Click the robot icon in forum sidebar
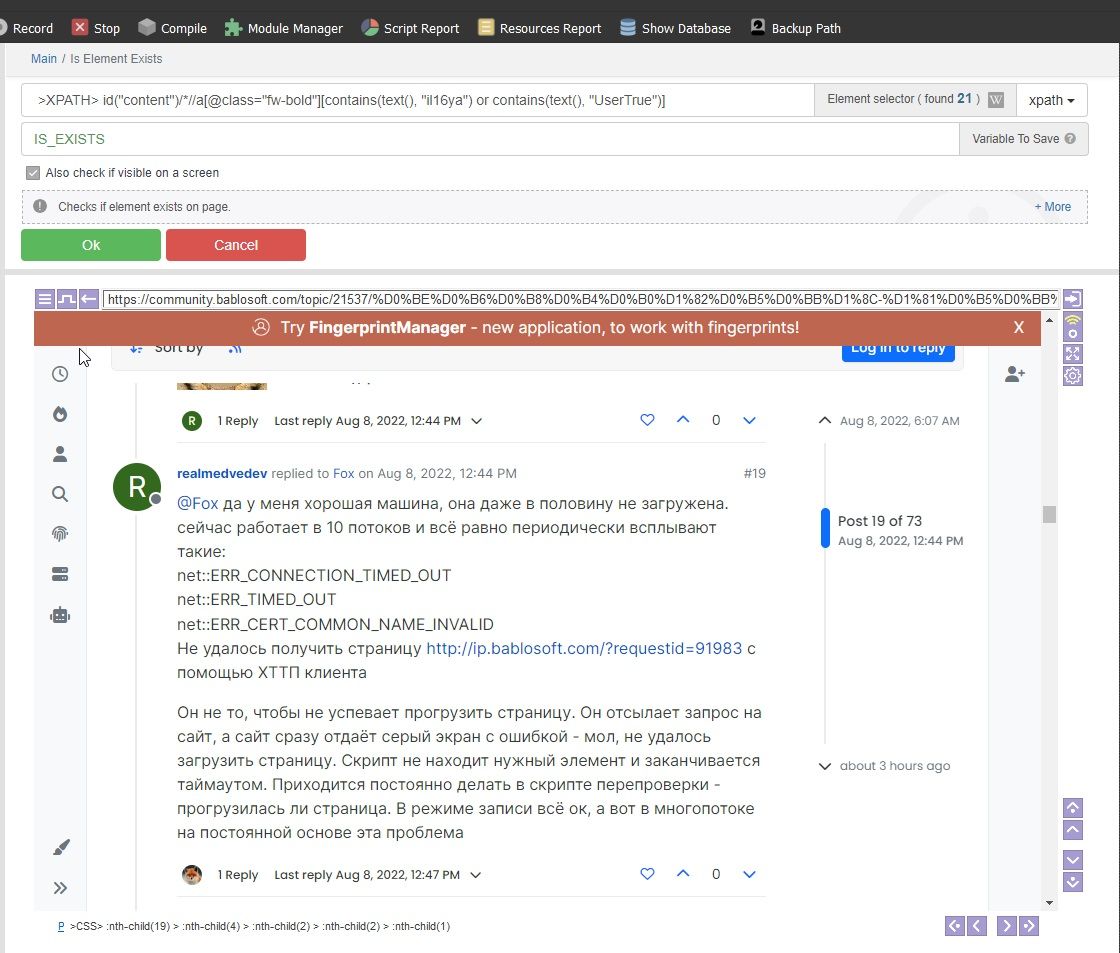The height and width of the screenshot is (953, 1120). pos(60,615)
